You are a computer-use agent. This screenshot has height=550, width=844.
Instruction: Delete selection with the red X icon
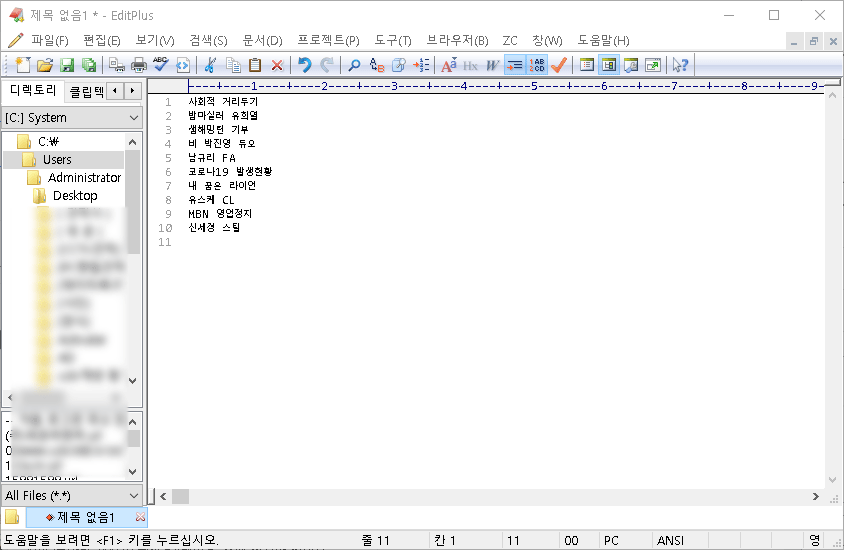[x=277, y=66]
